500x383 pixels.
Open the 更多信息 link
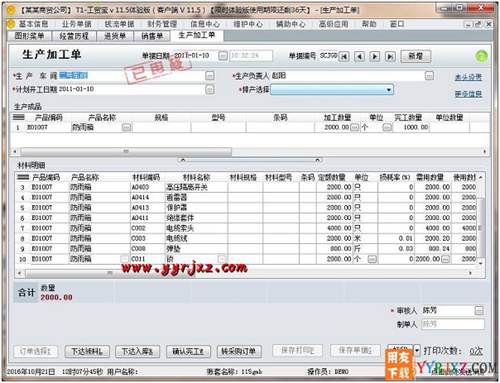(468, 94)
